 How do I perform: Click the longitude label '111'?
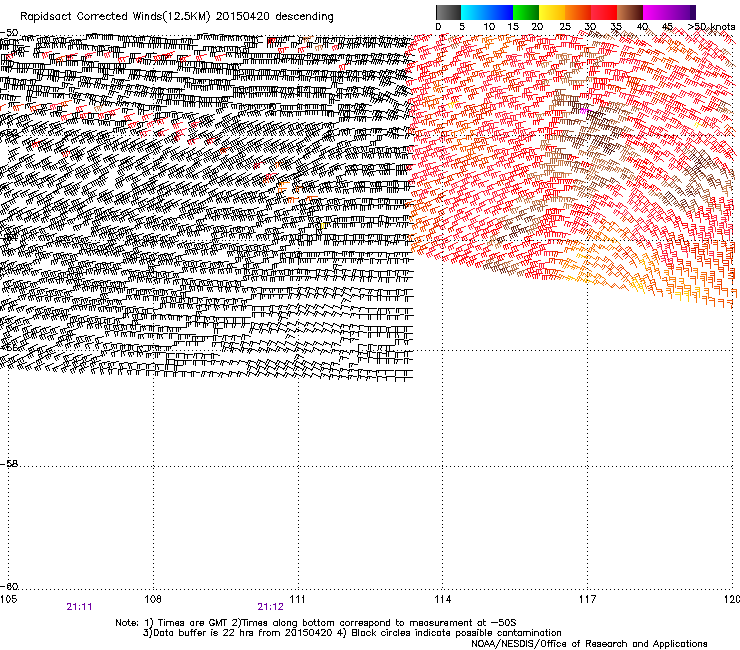click(297, 599)
